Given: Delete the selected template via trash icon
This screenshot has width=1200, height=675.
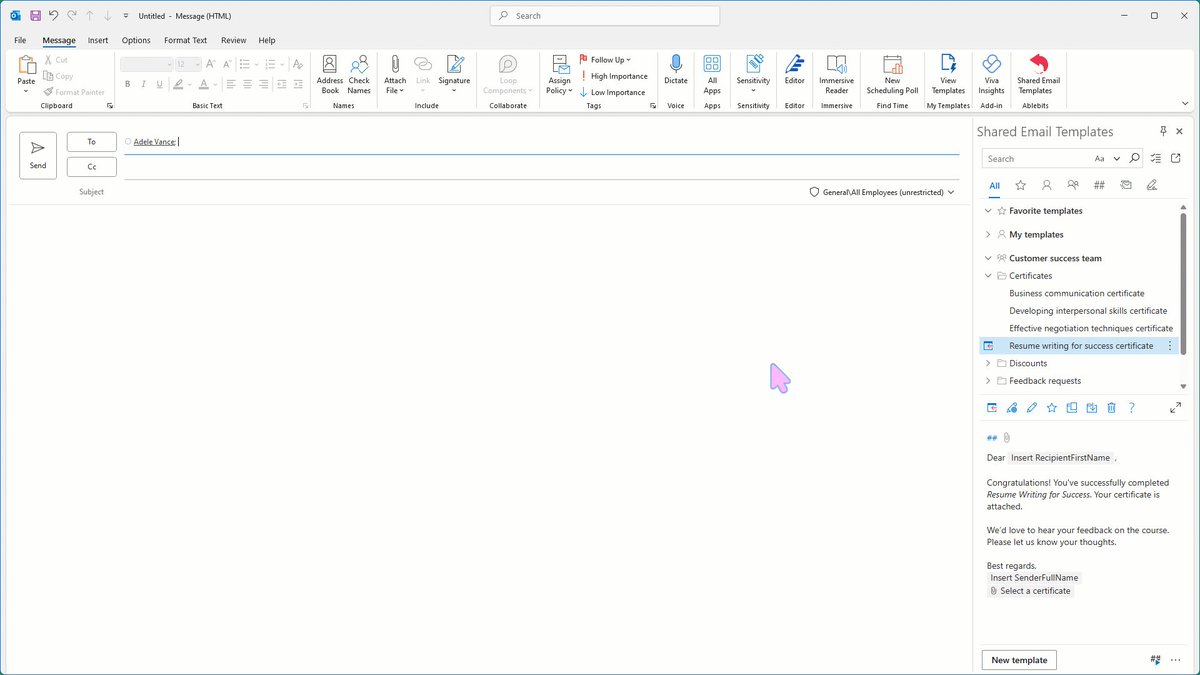Looking at the screenshot, I should click(1111, 408).
